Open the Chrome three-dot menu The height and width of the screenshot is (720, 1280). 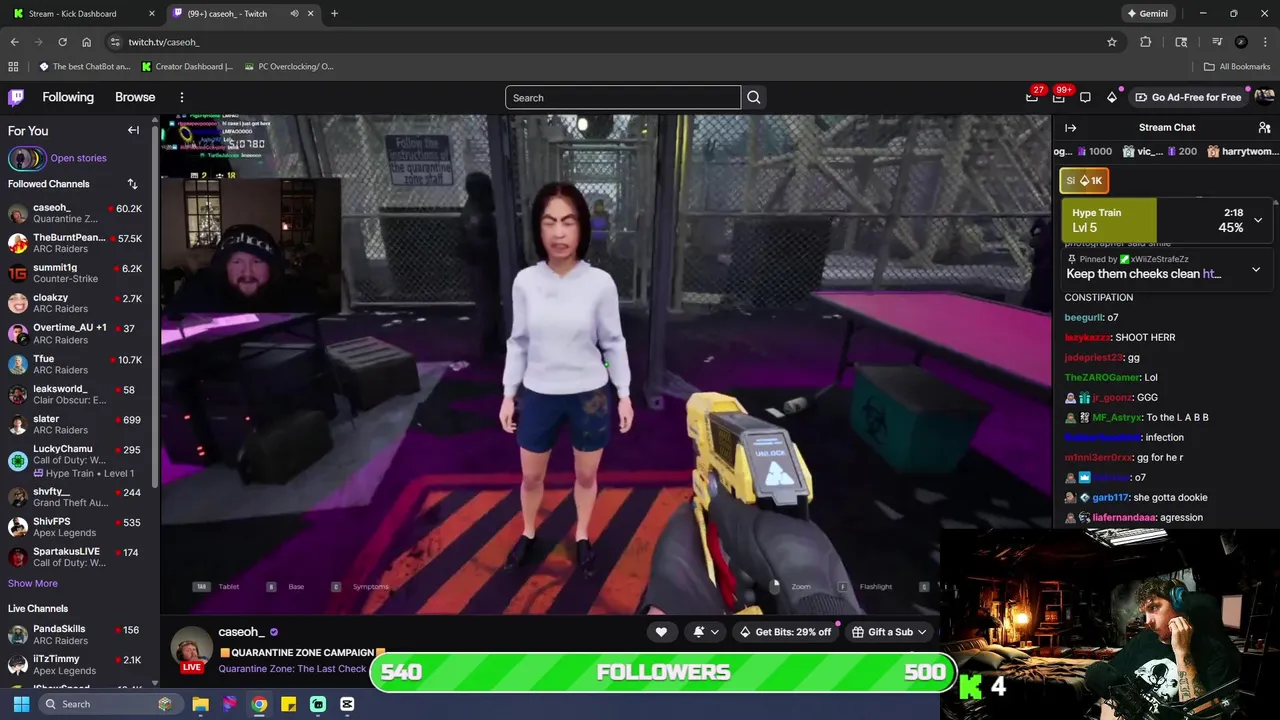click(1266, 42)
